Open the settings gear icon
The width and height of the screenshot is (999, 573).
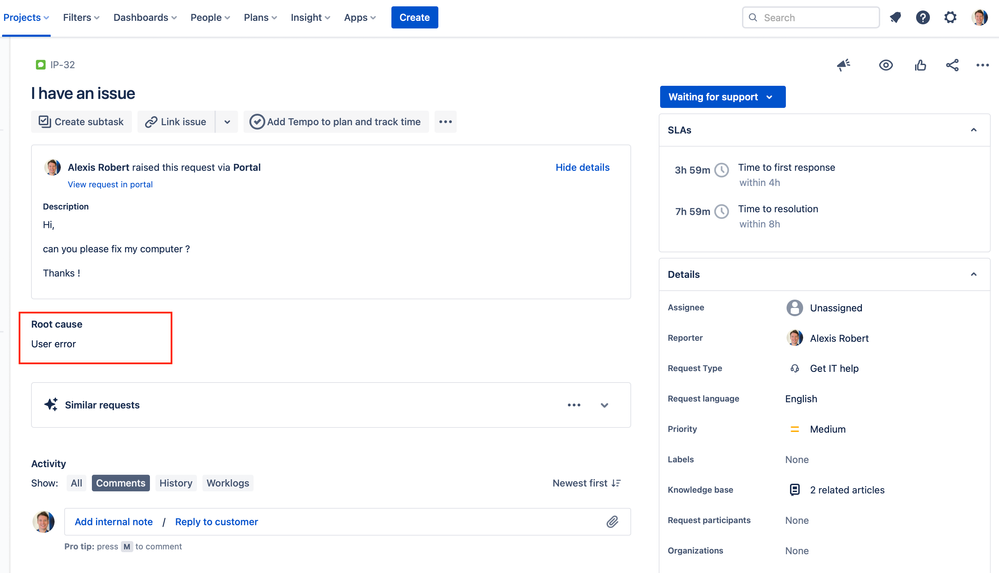pos(950,18)
